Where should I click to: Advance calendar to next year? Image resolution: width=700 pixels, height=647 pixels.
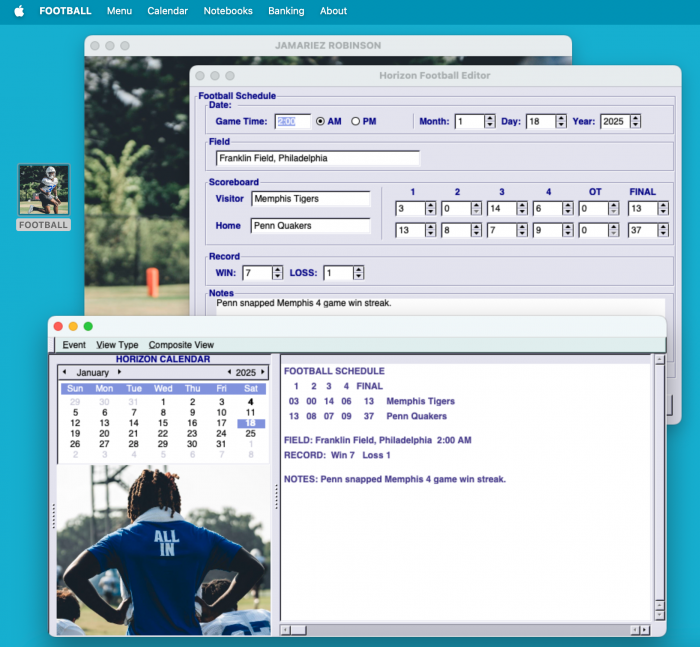click(x=265, y=372)
